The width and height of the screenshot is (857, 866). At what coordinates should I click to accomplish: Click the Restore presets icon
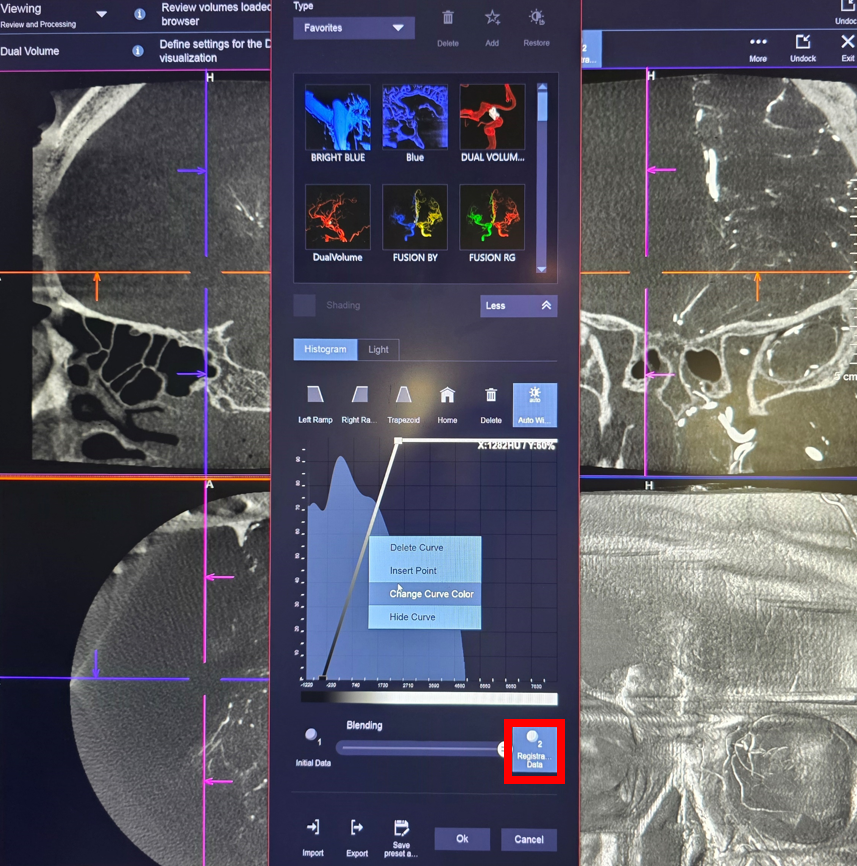[x=536, y=18]
